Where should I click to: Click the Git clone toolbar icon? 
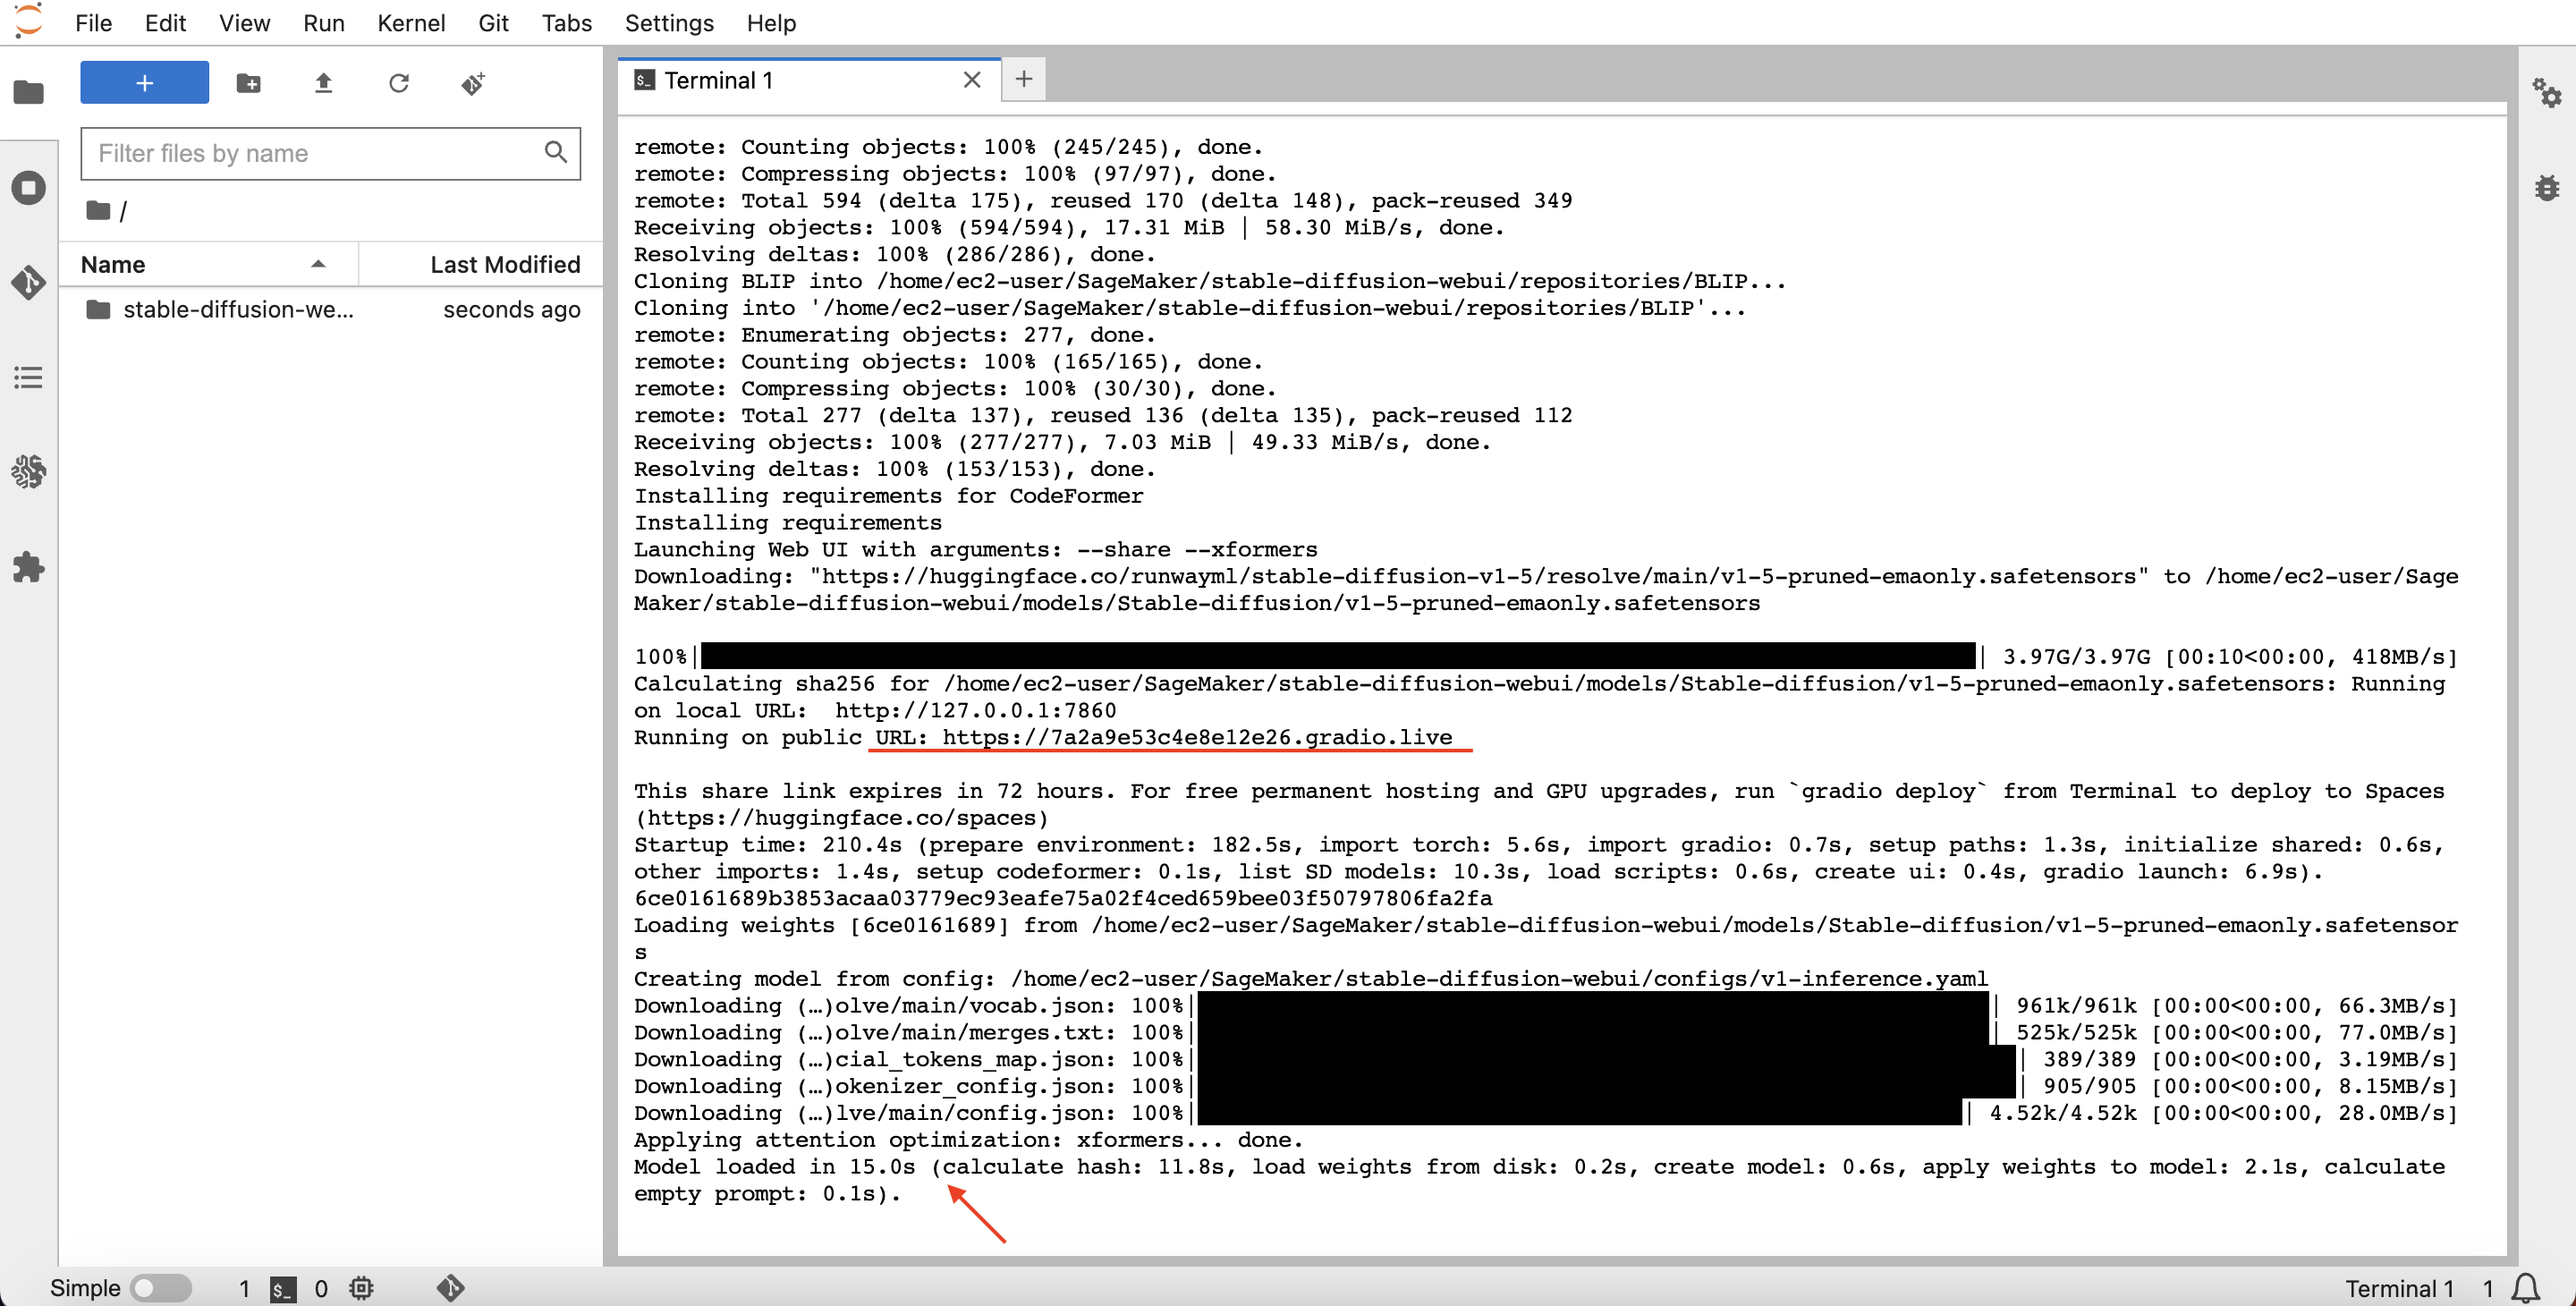coord(473,83)
